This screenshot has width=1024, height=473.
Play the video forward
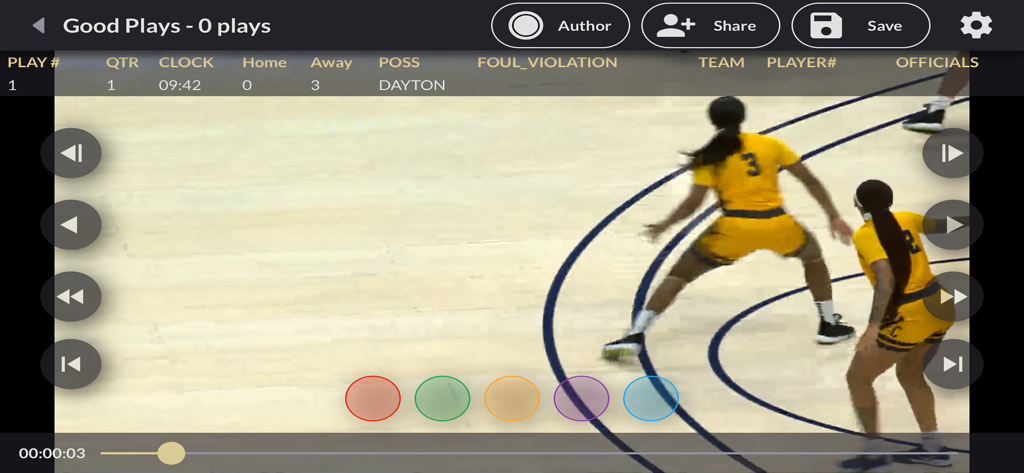953,225
